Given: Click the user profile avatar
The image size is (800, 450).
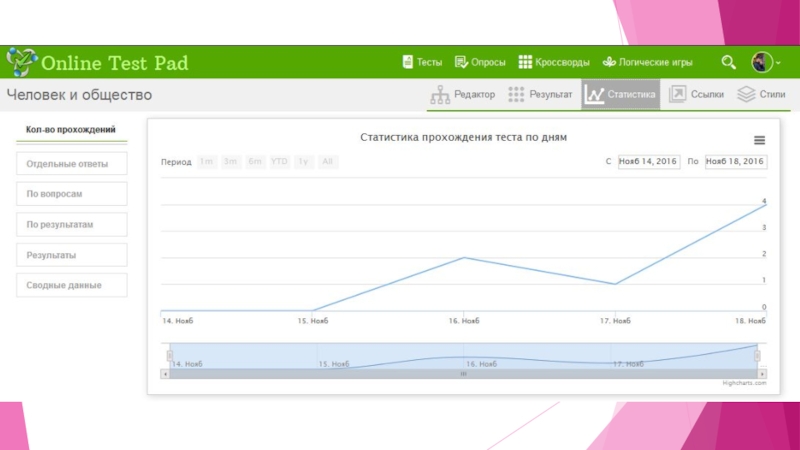Looking at the screenshot, I should (x=762, y=62).
